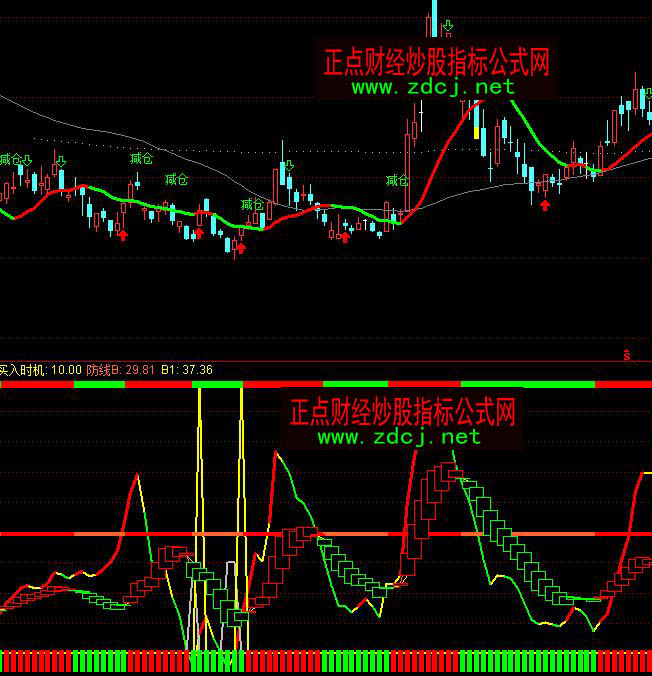652x676 pixels.
Task: Select the rightmost red up arrow marker
Action: (545, 205)
